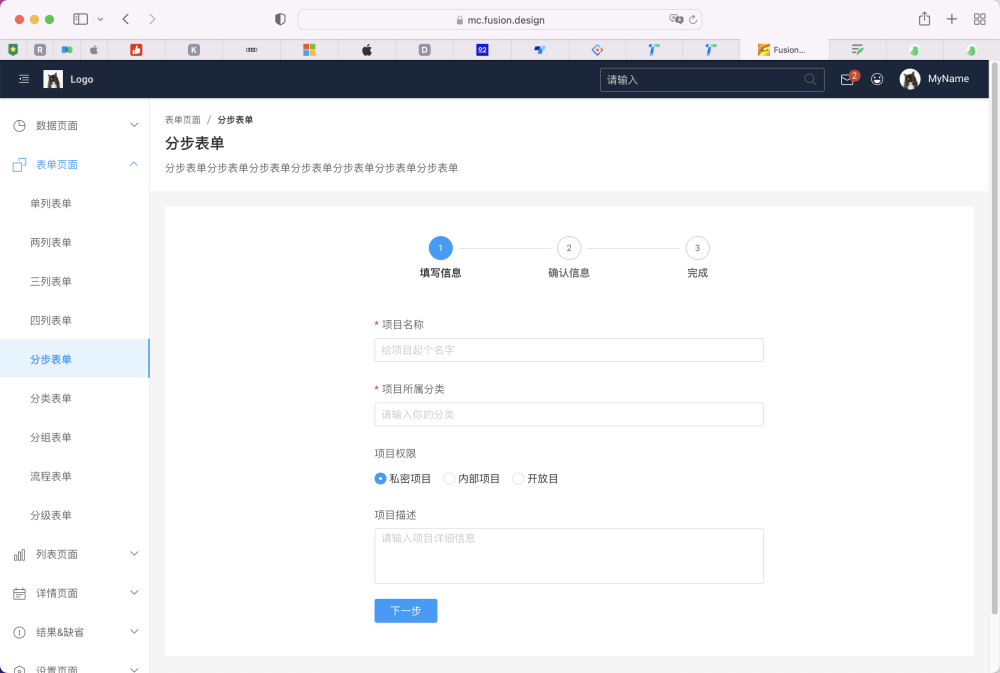Screen dimensions: 1000x673
Task: Click the calendar icon next to 详情页面
Action: 18,592
